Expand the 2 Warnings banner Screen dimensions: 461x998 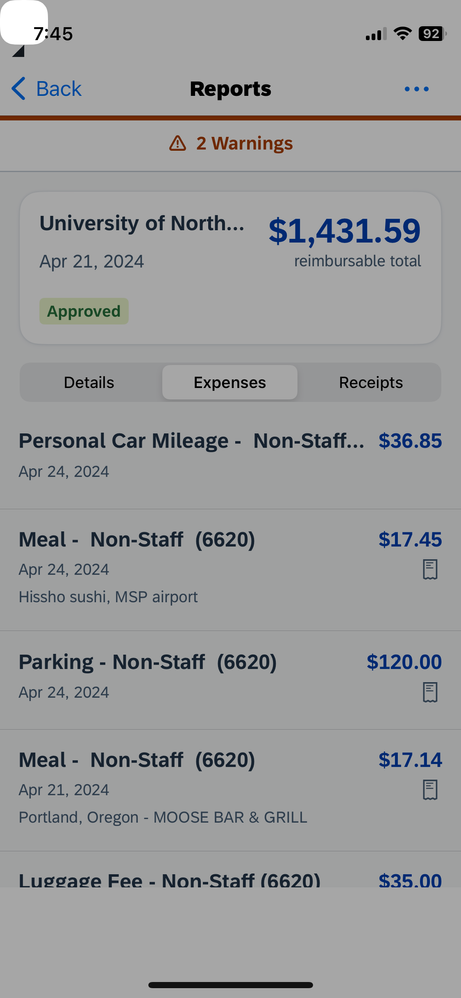click(230, 144)
